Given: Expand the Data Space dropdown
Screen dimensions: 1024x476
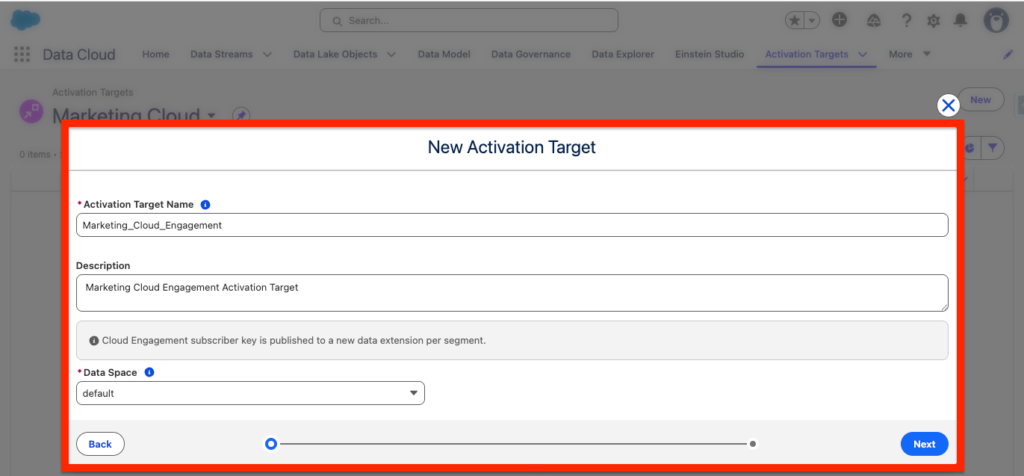Looking at the screenshot, I should (x=250, y=393).
